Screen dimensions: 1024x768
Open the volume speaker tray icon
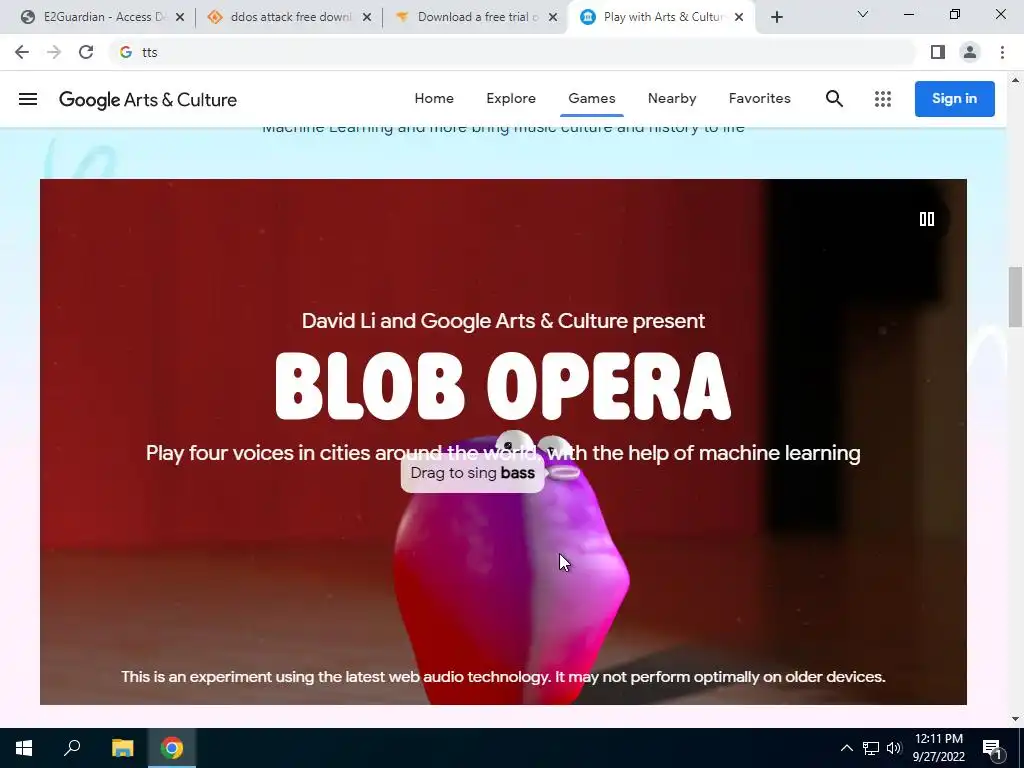894,748
